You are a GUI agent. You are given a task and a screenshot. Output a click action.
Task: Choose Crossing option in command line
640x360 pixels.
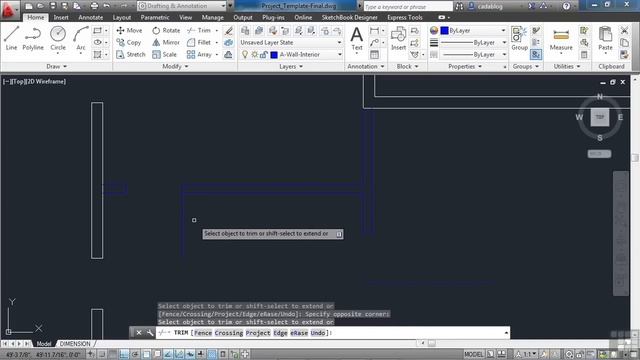[x=229, y=333]
